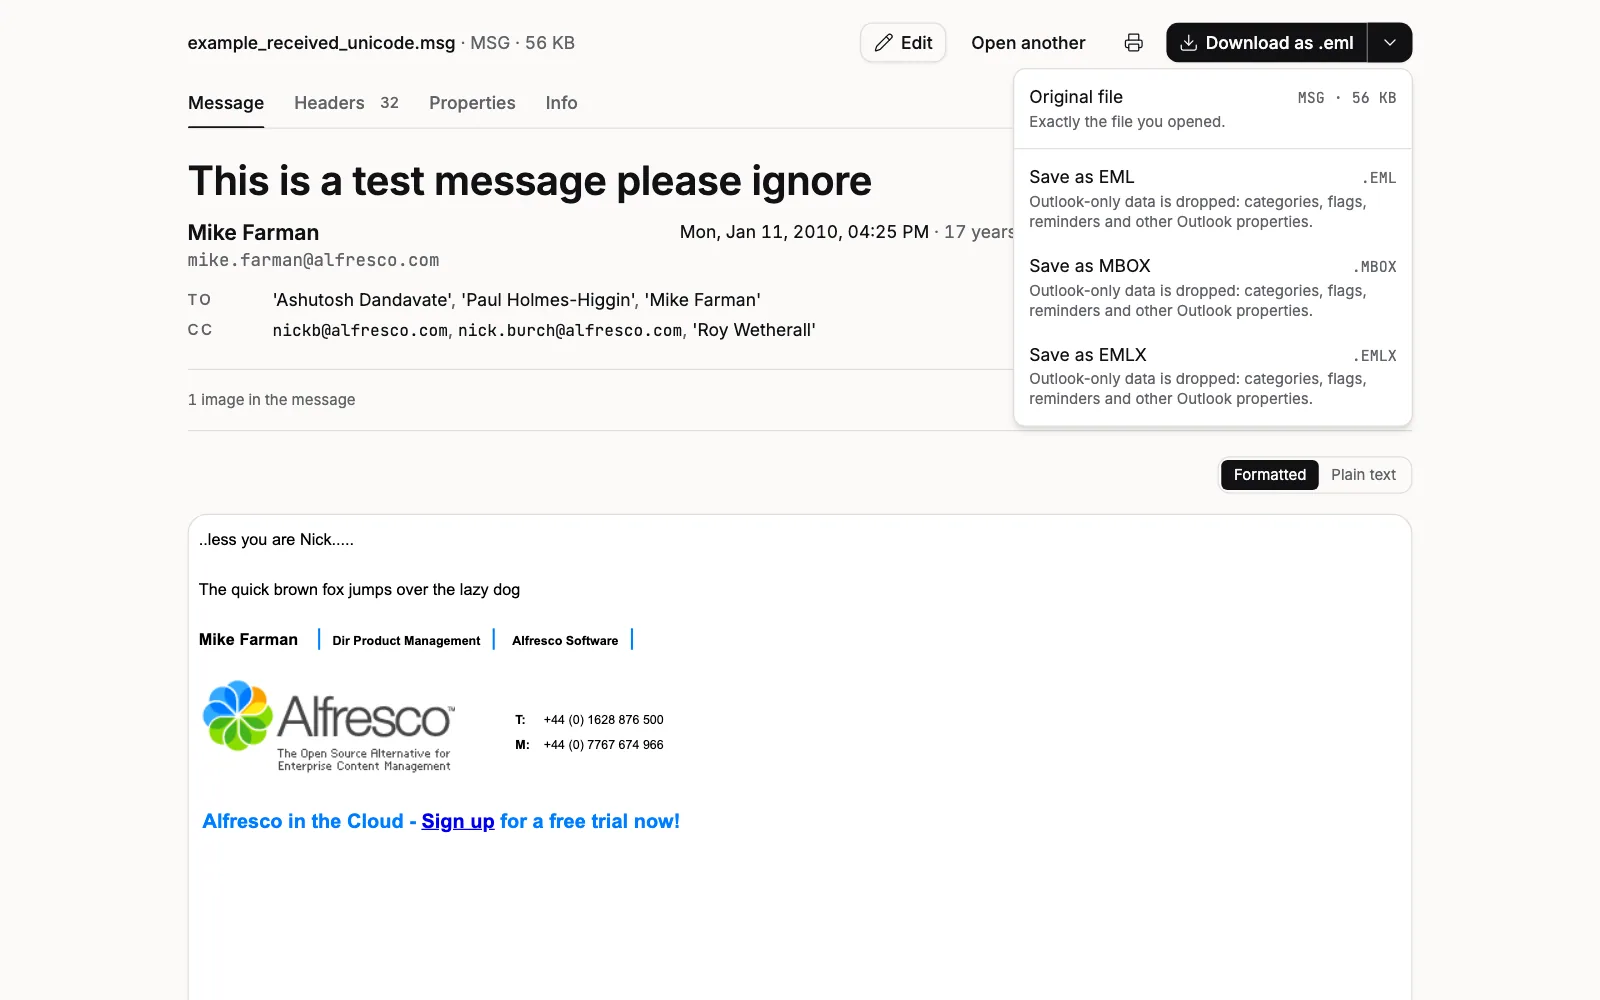Screen dimensions: 1600x1000
Task: Open the Properties tab
Action: [472, 103]
